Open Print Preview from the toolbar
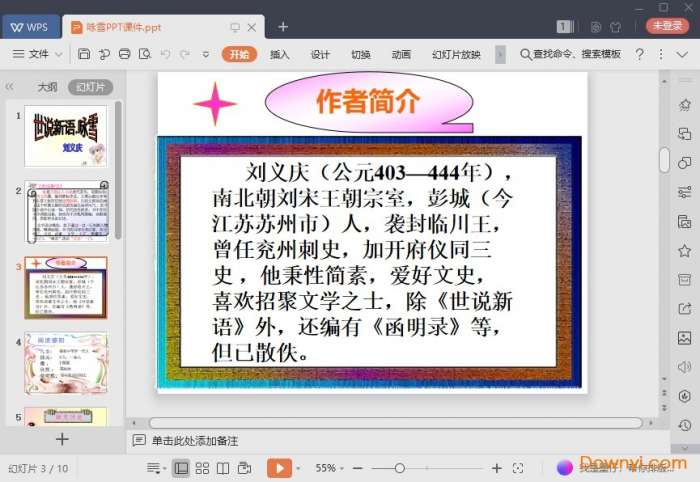 click(x=145, y=54)
